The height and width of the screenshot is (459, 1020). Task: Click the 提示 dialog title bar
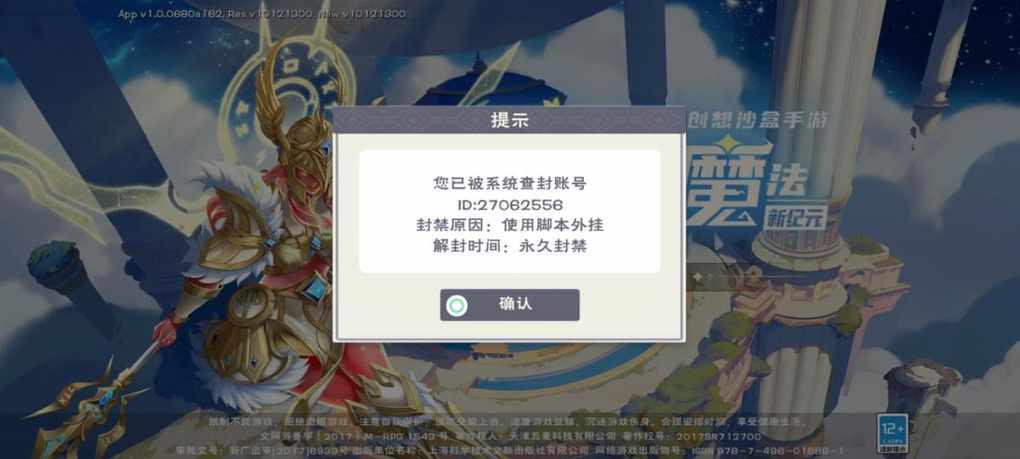click(509, 120)
